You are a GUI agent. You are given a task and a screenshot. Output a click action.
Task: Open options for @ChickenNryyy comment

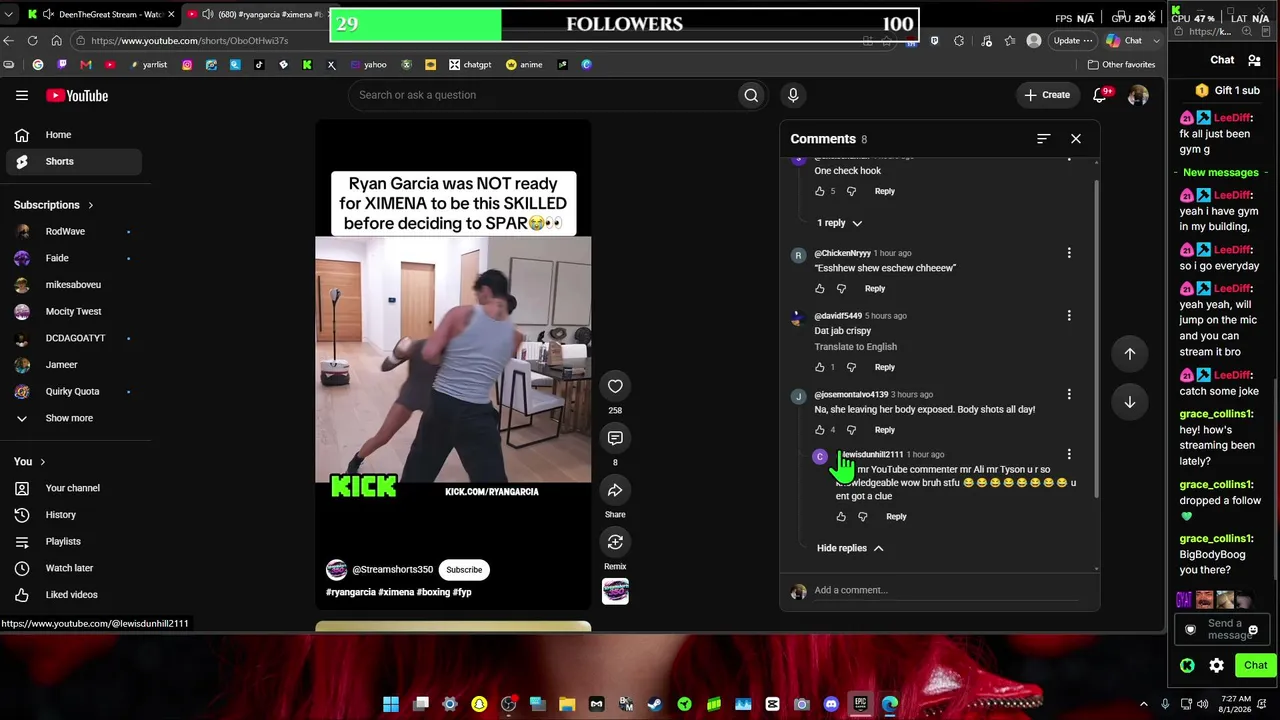(x=1069, y=253)
